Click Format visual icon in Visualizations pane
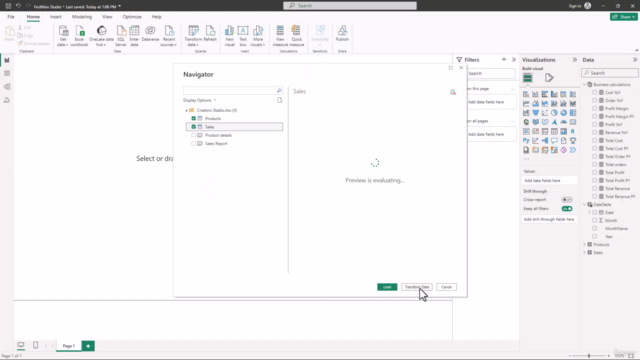 [549, 78]
